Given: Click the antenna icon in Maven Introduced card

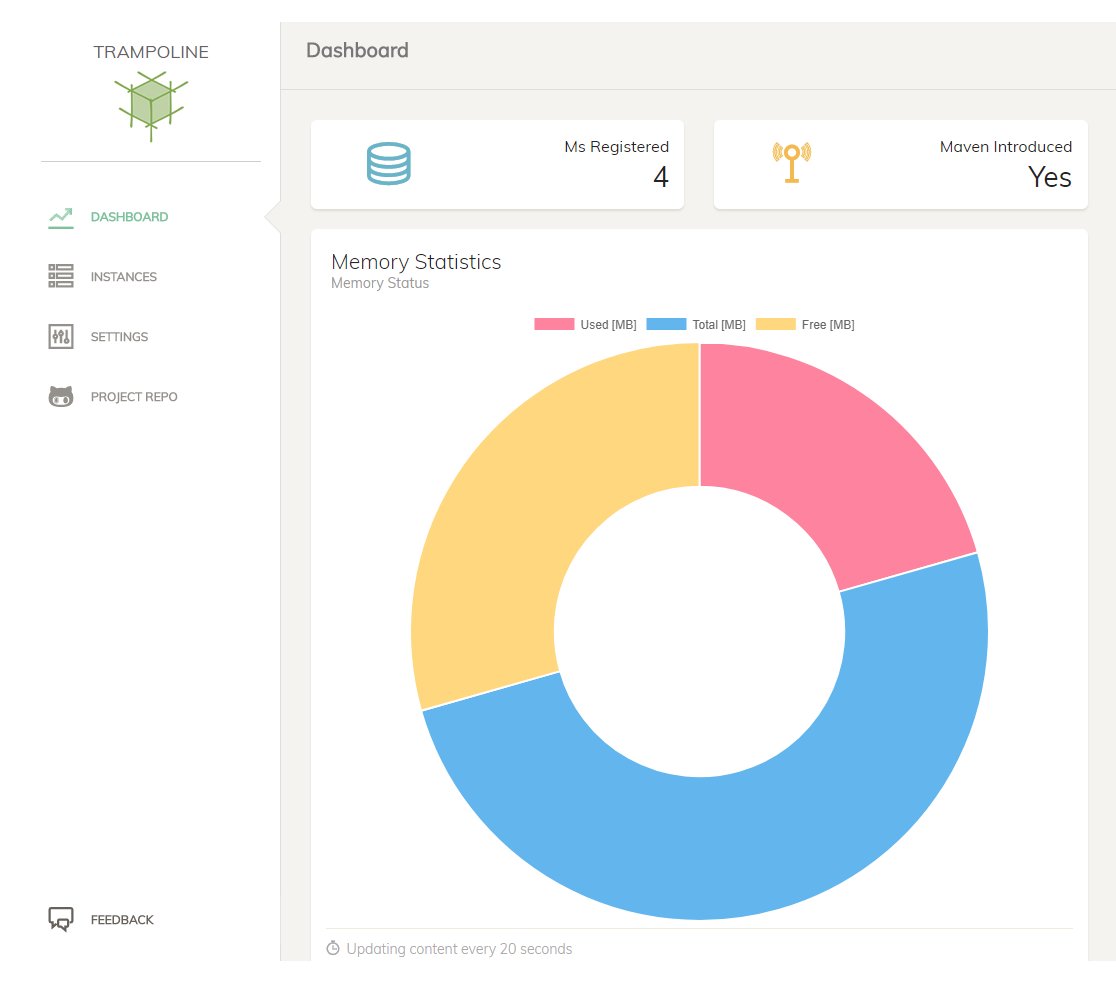Looking at the screenshot, I should tap(791, 162).
